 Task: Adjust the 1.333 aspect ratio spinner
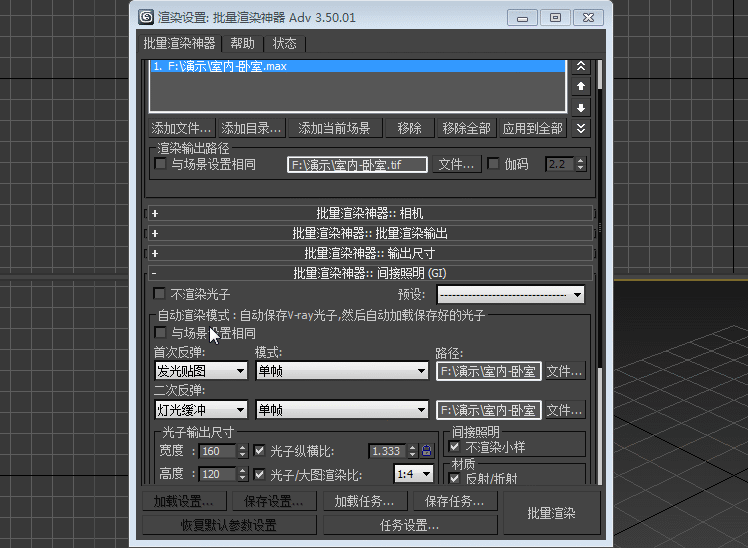[x=413, y=451]
